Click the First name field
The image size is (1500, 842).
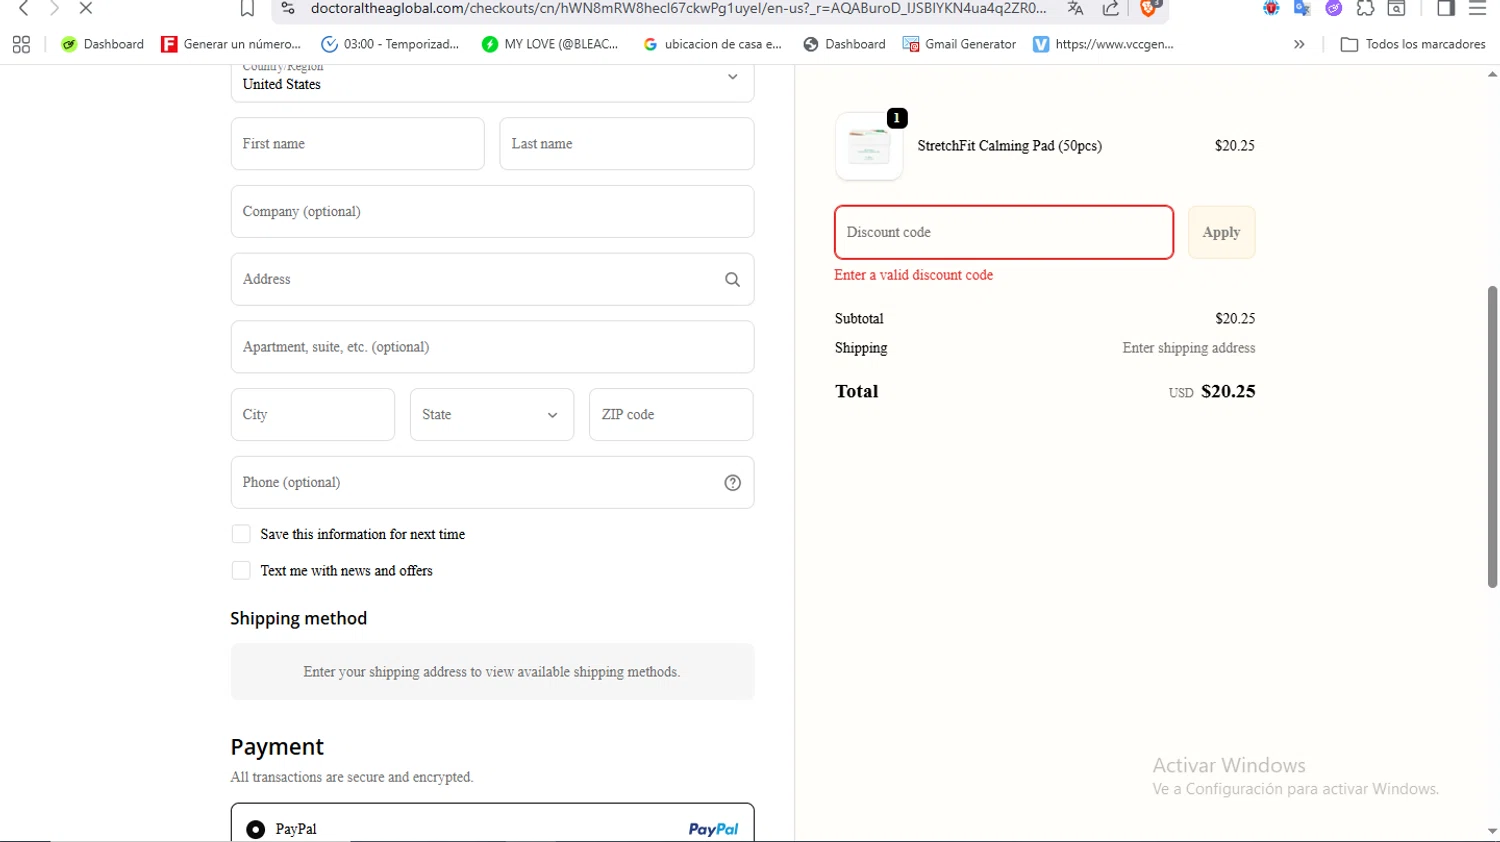(357, 144)
